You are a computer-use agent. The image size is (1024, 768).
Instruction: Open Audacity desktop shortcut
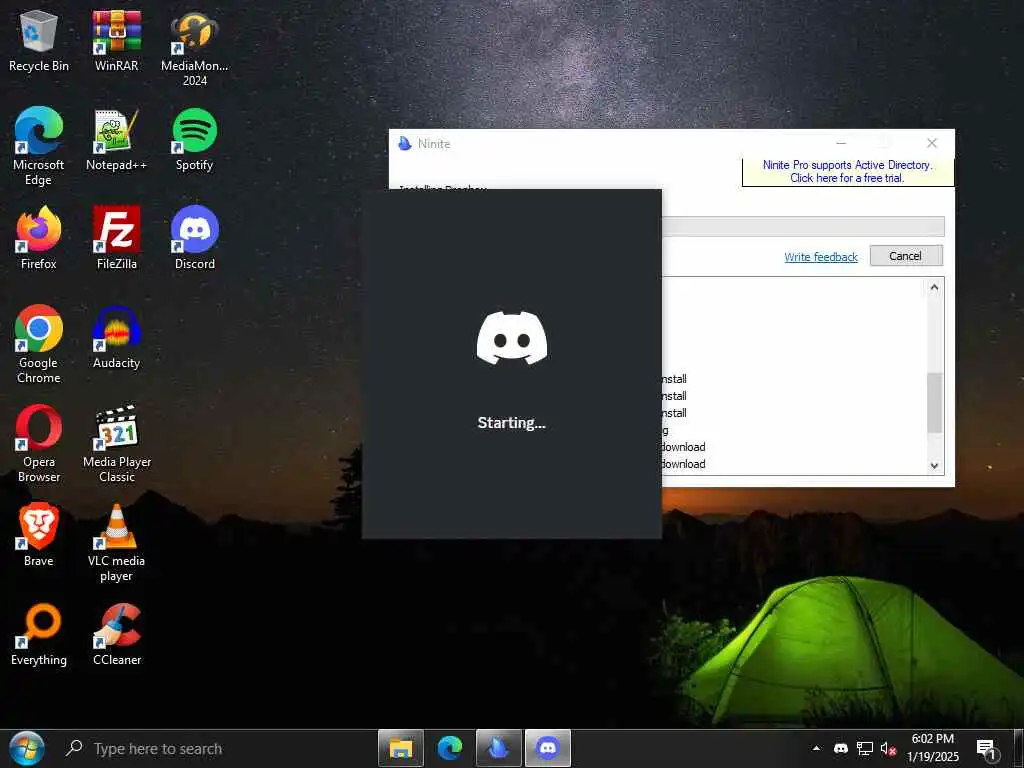click(x=116, y=338)
